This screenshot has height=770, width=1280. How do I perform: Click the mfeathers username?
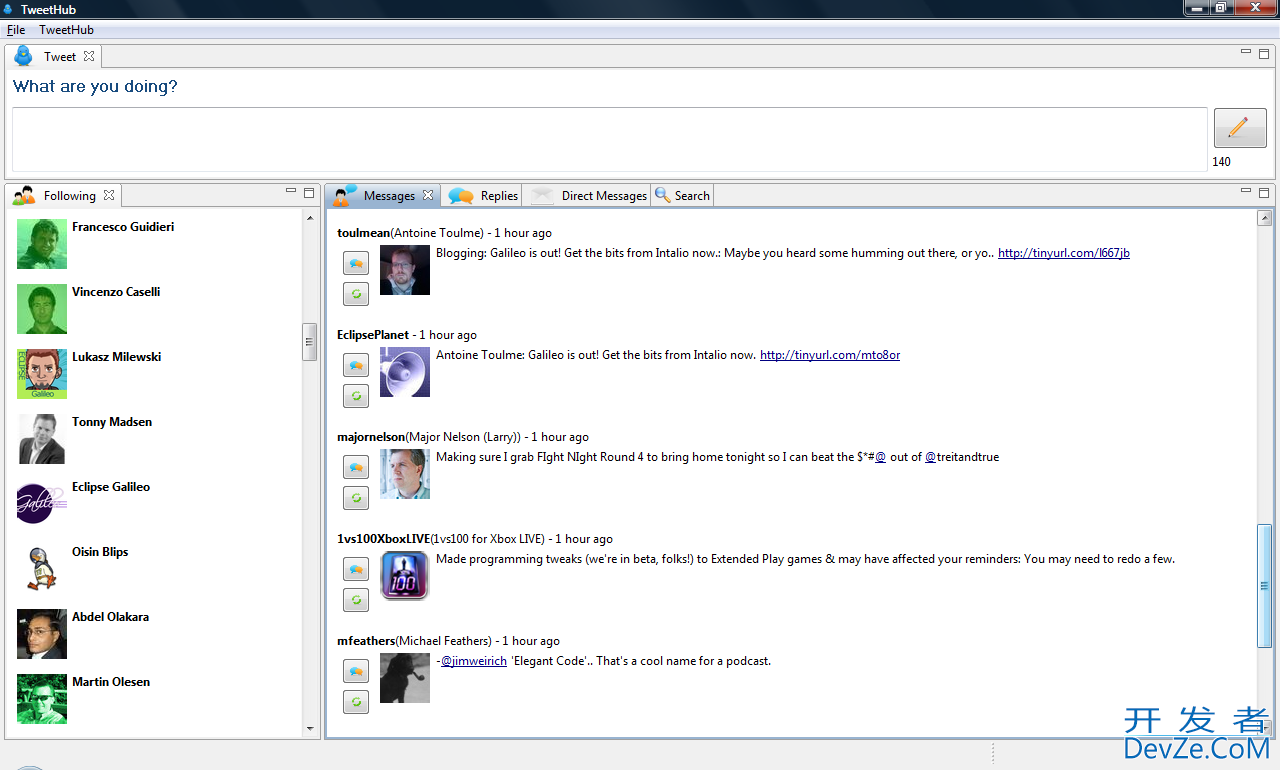[x=366, y=641]
